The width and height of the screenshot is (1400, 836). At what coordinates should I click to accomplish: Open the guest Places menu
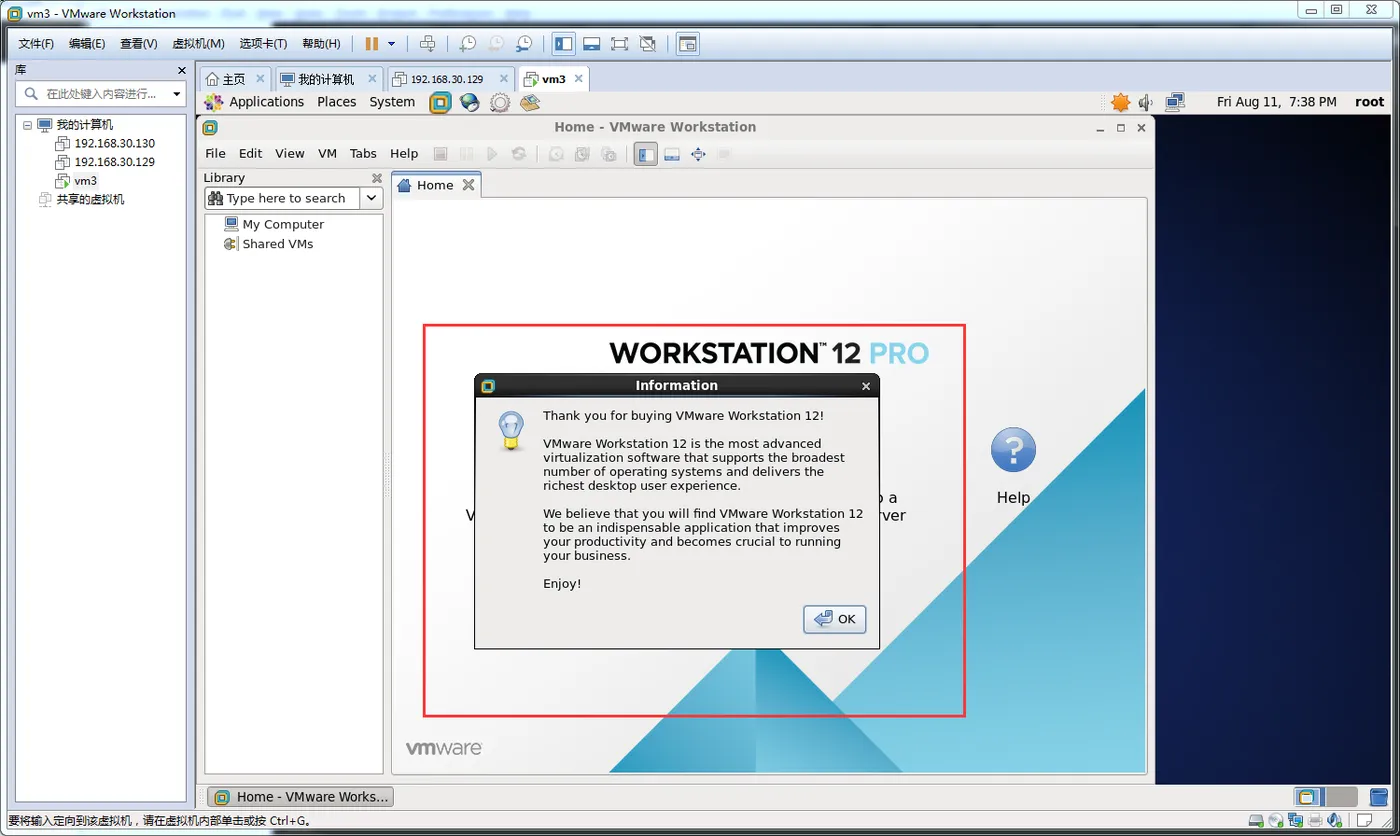pyautogui.click(x=337, y=102)
